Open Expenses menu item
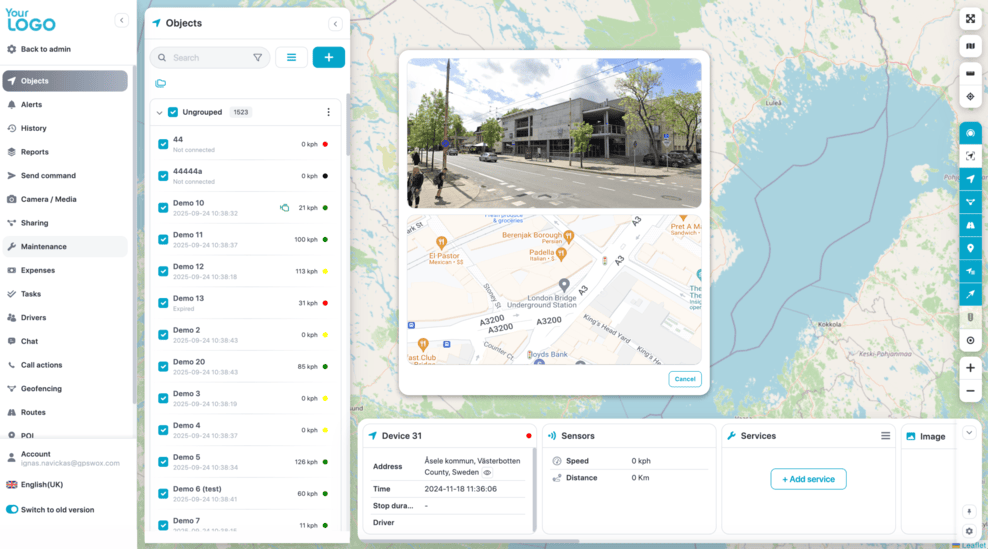988x549 pixels. click(x=65, y=270)
